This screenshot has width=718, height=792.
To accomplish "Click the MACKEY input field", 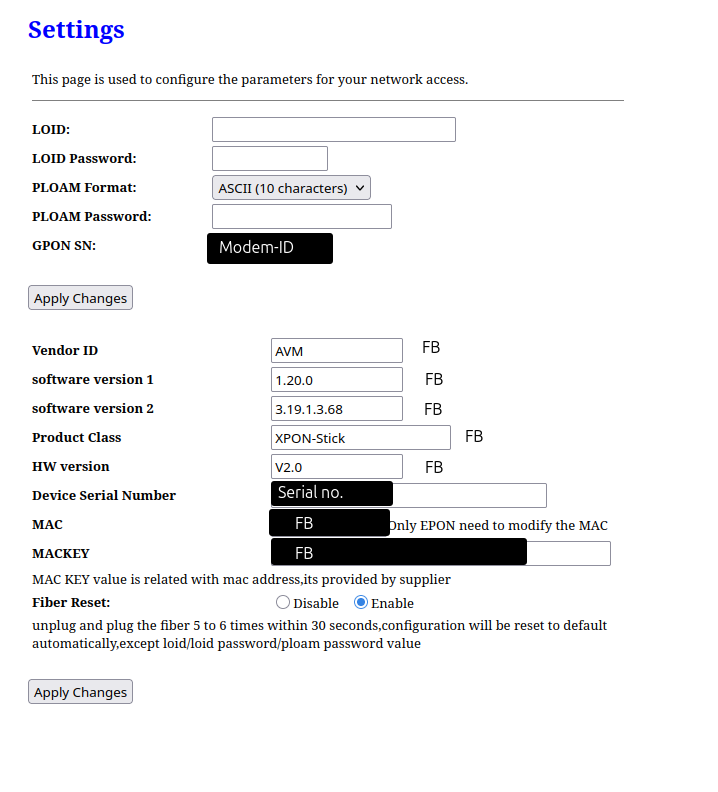I will click(441, 553).
